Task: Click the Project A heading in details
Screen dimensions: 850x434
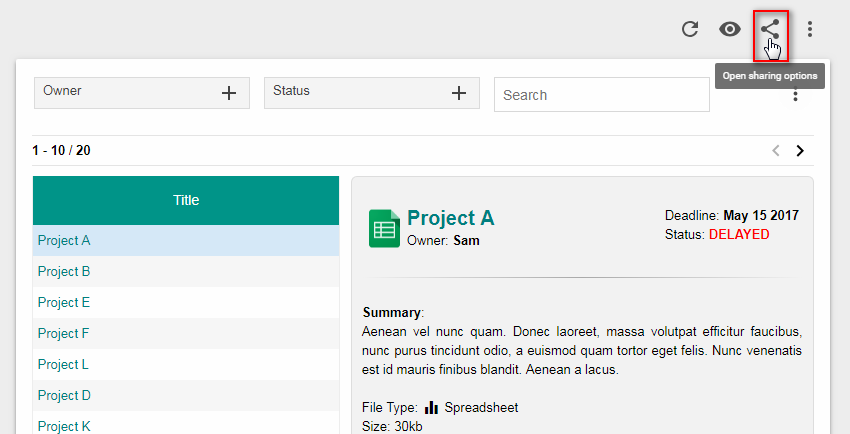Action: pyautogui.click(x=450, y=218)
